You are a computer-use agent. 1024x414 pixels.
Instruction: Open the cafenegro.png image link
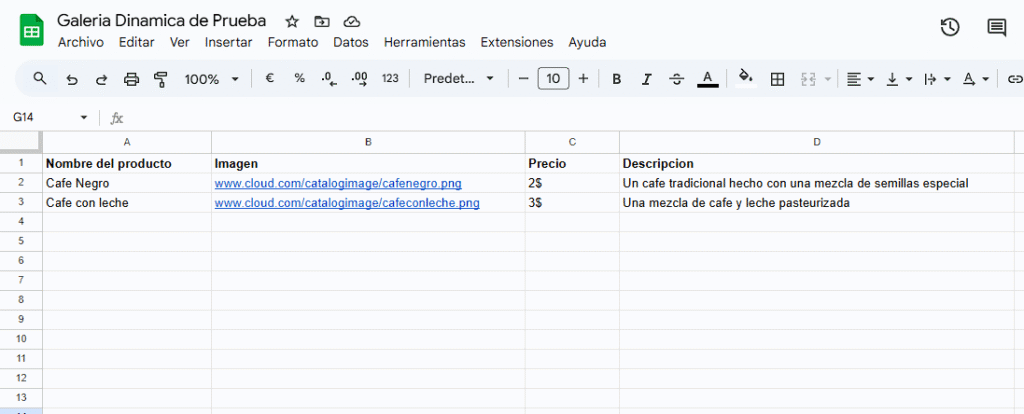pos(338,184)
